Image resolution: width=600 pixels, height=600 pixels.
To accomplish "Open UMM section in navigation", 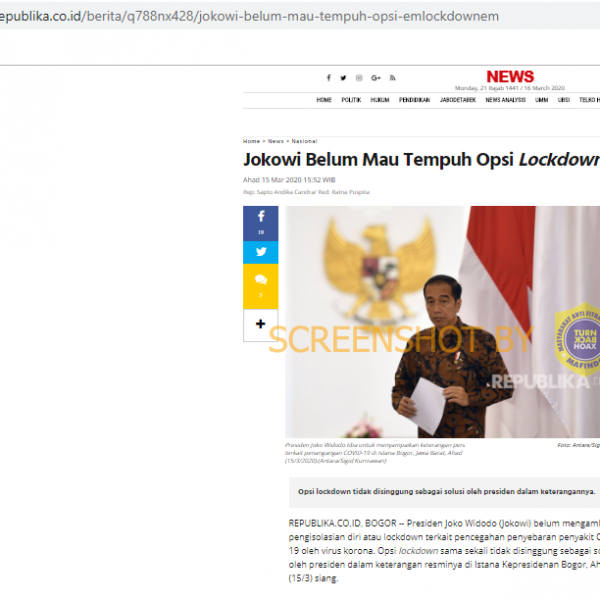I will [541, 100].
